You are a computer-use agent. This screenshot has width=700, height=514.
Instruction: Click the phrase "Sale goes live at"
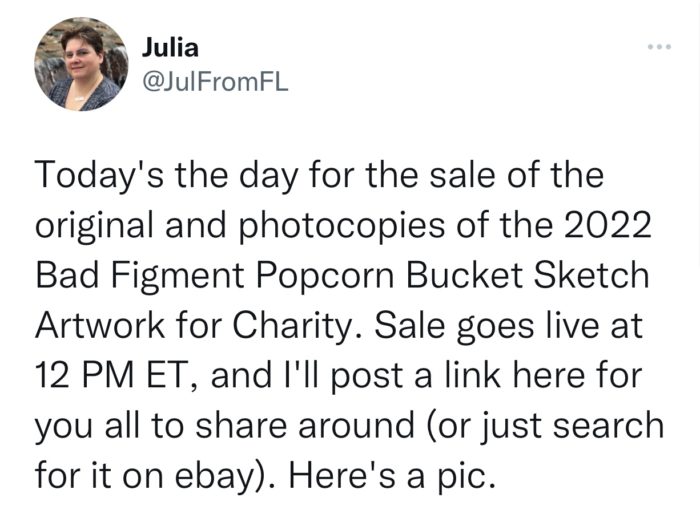coord(508,326)
